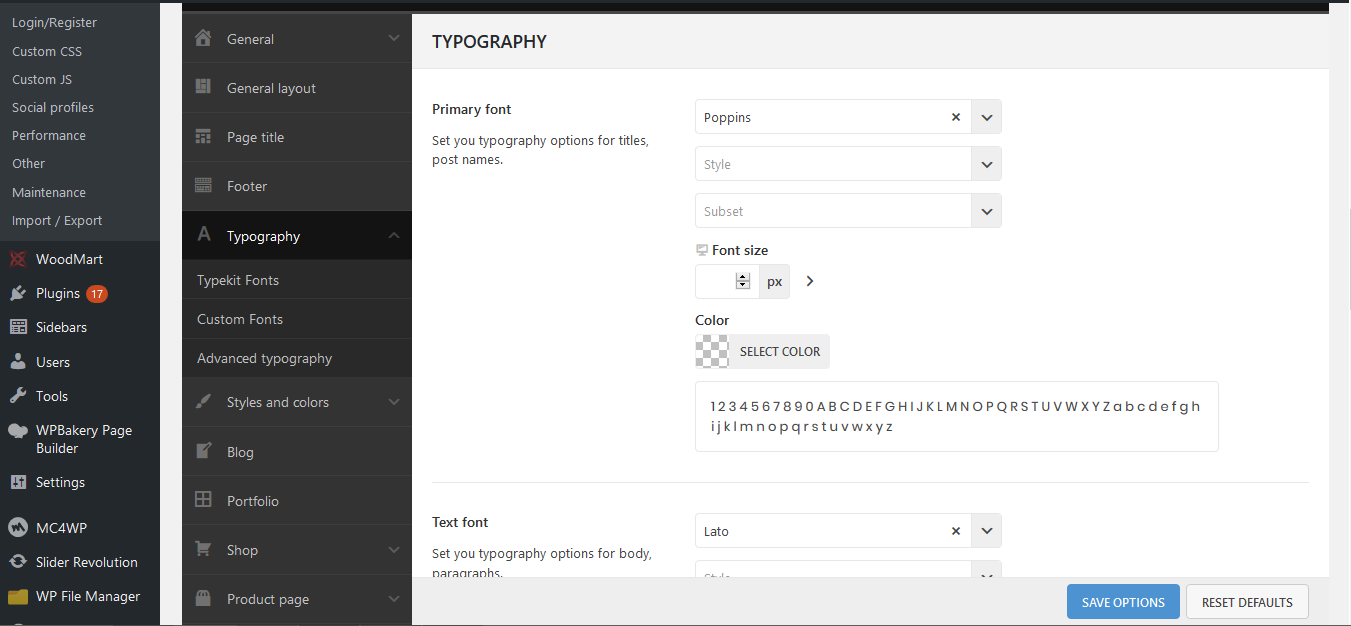Click the Typography letter A icon

[x=204, y=235]
